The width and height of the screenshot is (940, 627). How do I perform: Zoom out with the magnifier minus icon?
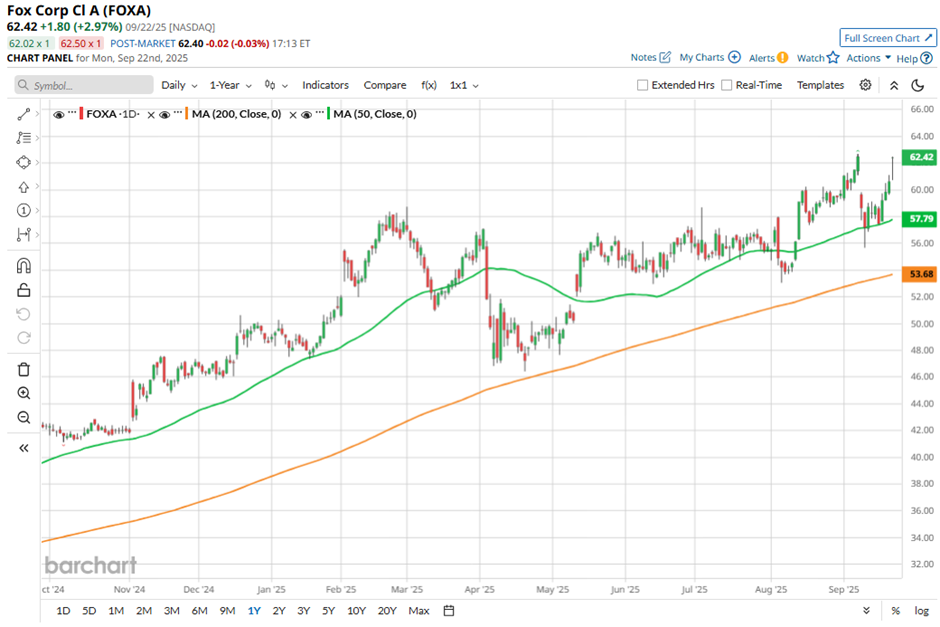click(x=24, y=417)
